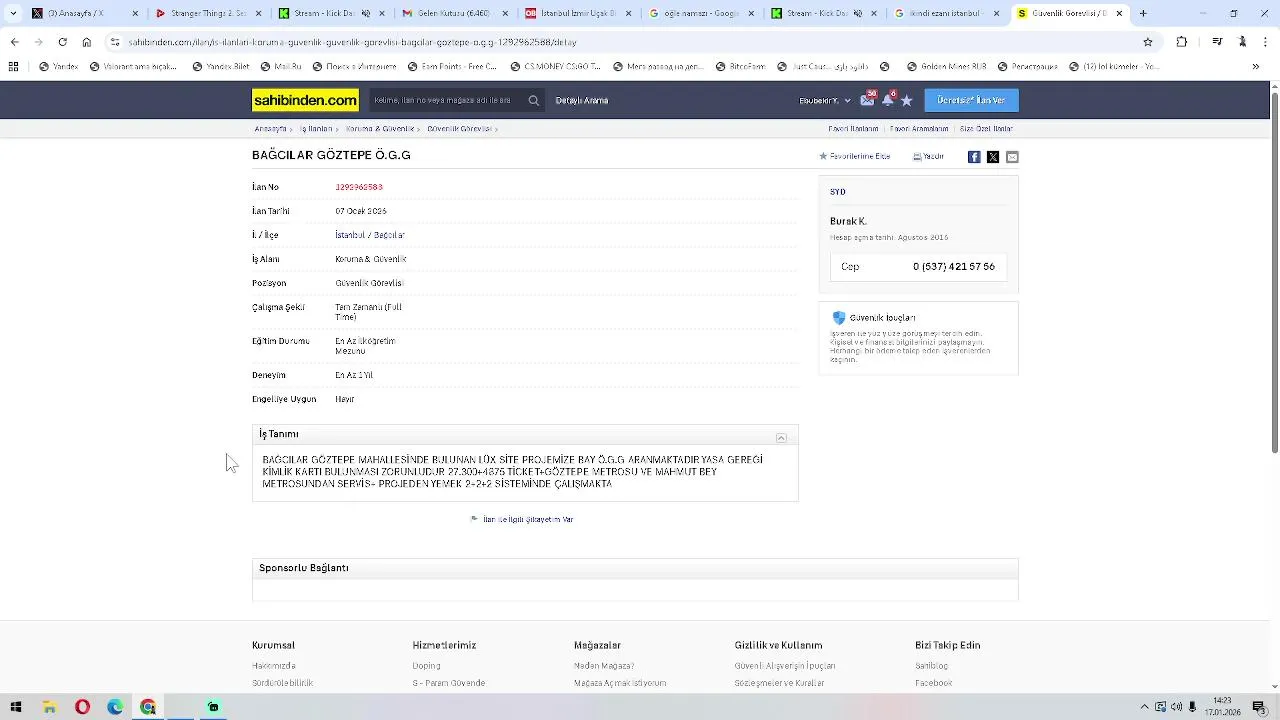Open File Explorer from taskbar

49,707
